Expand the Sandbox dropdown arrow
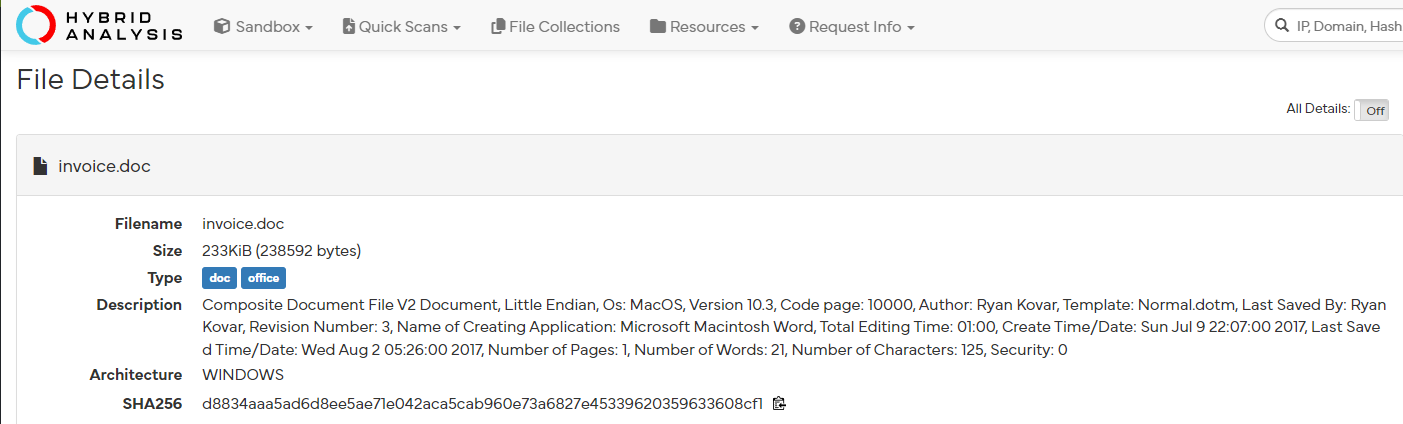Screen dimensions: 1403x424 pos(309,28)
